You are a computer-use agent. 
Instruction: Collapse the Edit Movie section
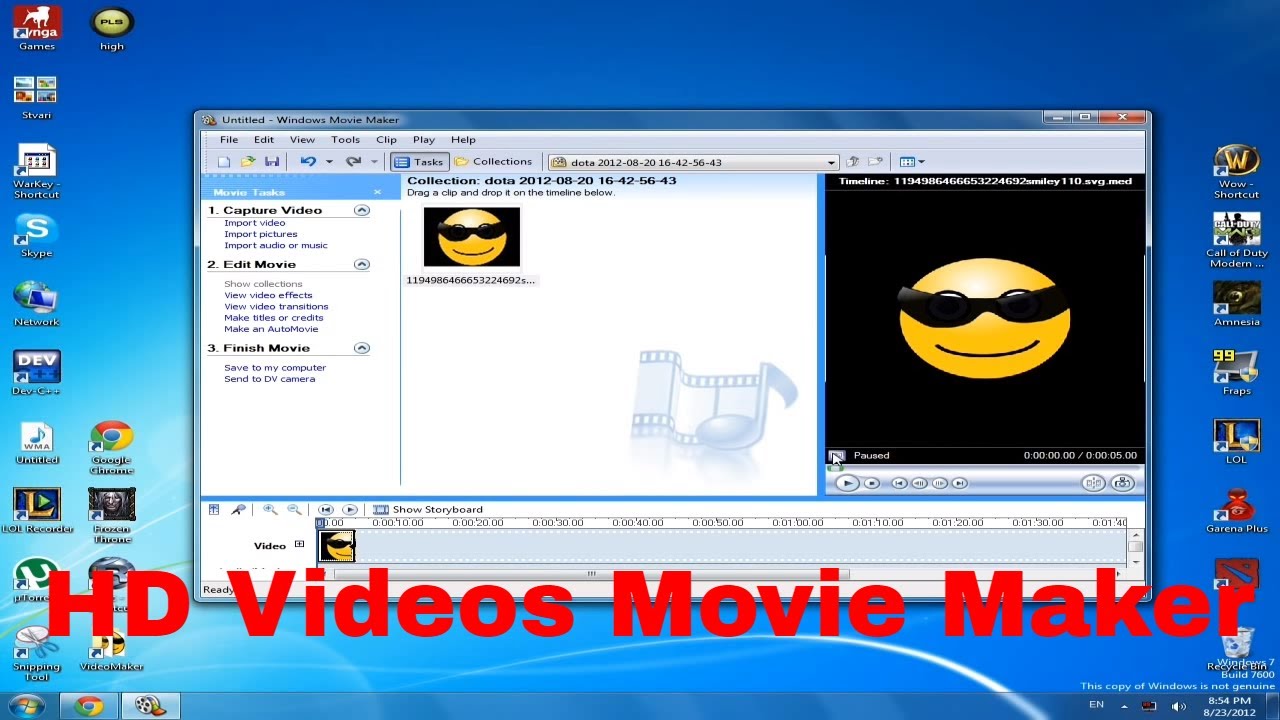(362, 264)
